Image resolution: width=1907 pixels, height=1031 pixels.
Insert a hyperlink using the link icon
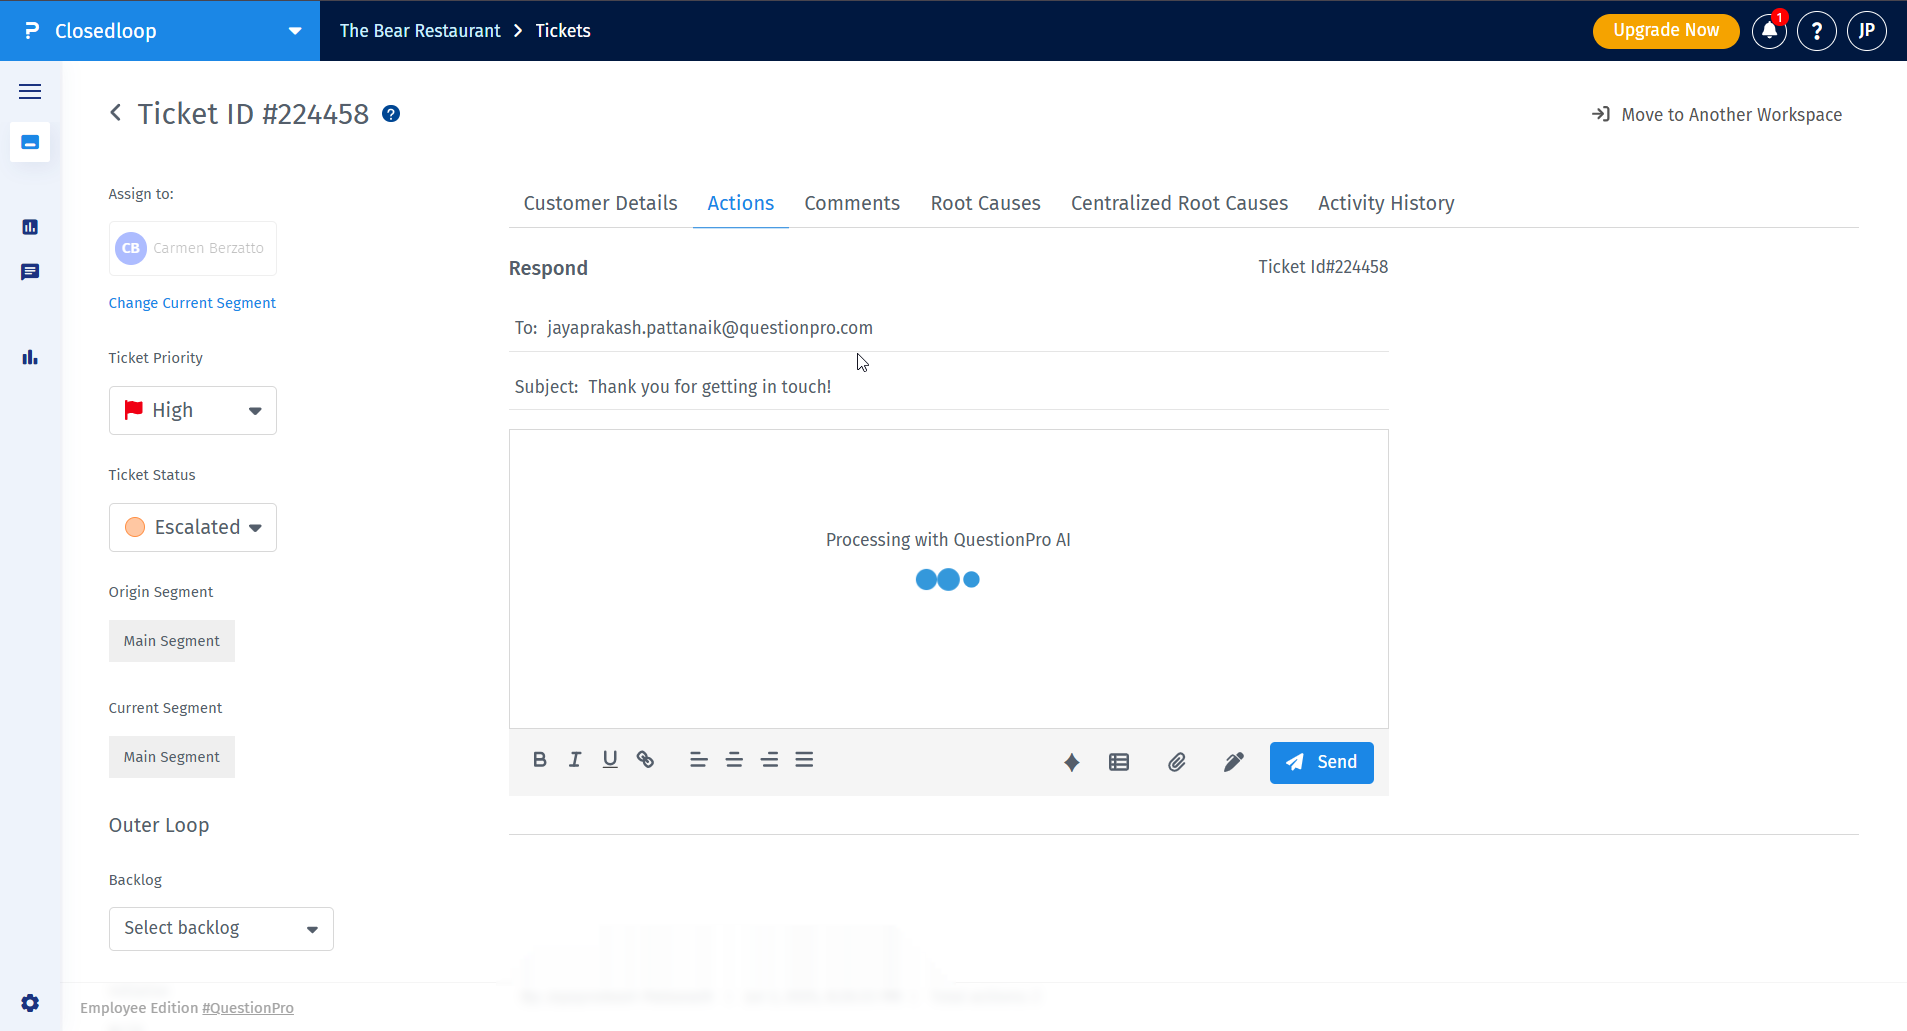tap(645, 760)
